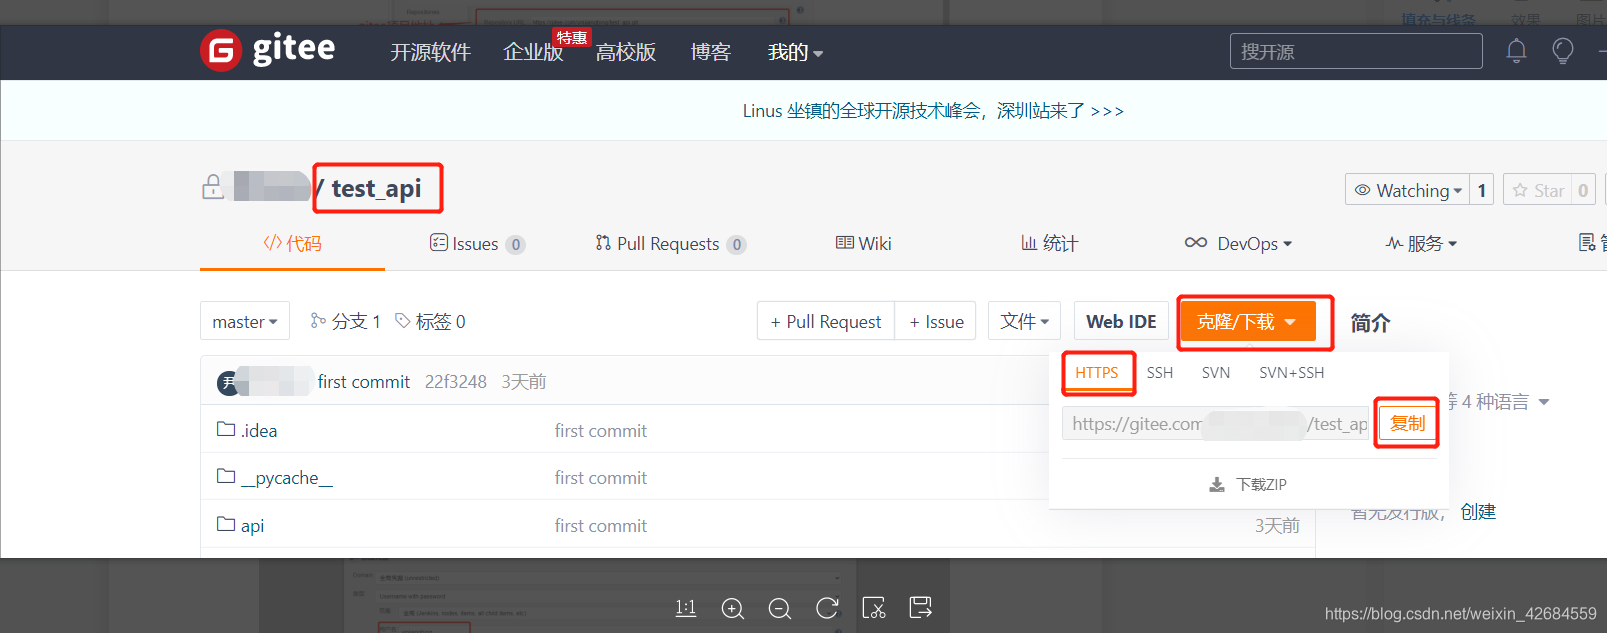Click the + Issue button
This screenshot has height=633, width=1607.
(x=936, y=321)
